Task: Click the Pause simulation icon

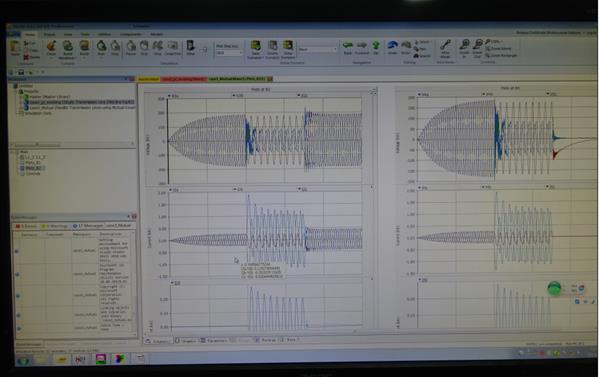Action: (x=131, y=47)
